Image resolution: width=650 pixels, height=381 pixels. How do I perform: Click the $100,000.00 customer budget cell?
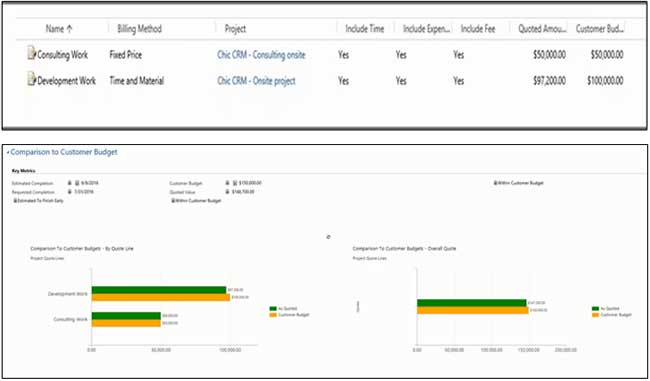(x=605, y=80)
